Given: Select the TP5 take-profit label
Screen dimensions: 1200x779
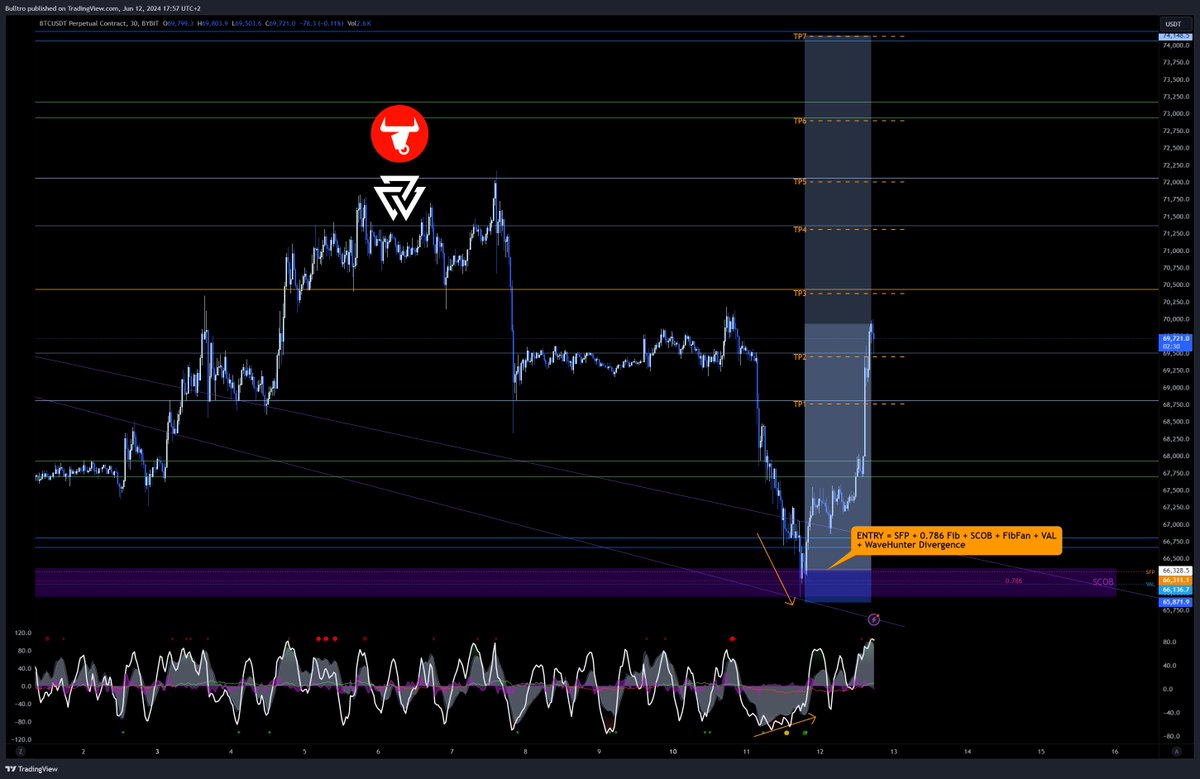Looking at the screenshot, I should [800, 182].
